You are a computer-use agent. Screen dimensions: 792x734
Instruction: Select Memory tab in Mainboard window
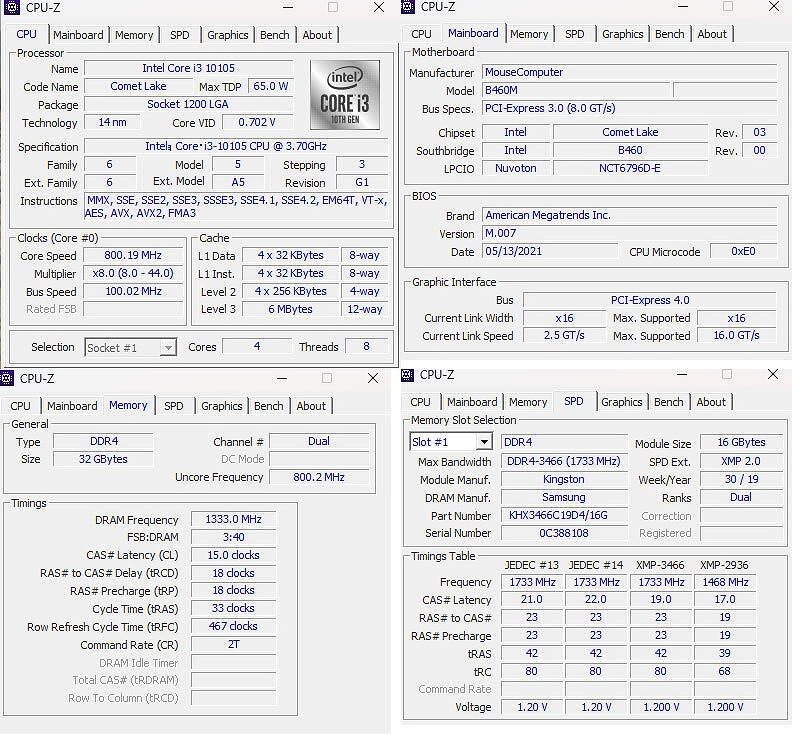pyautogui.click(x=529, y=34)
